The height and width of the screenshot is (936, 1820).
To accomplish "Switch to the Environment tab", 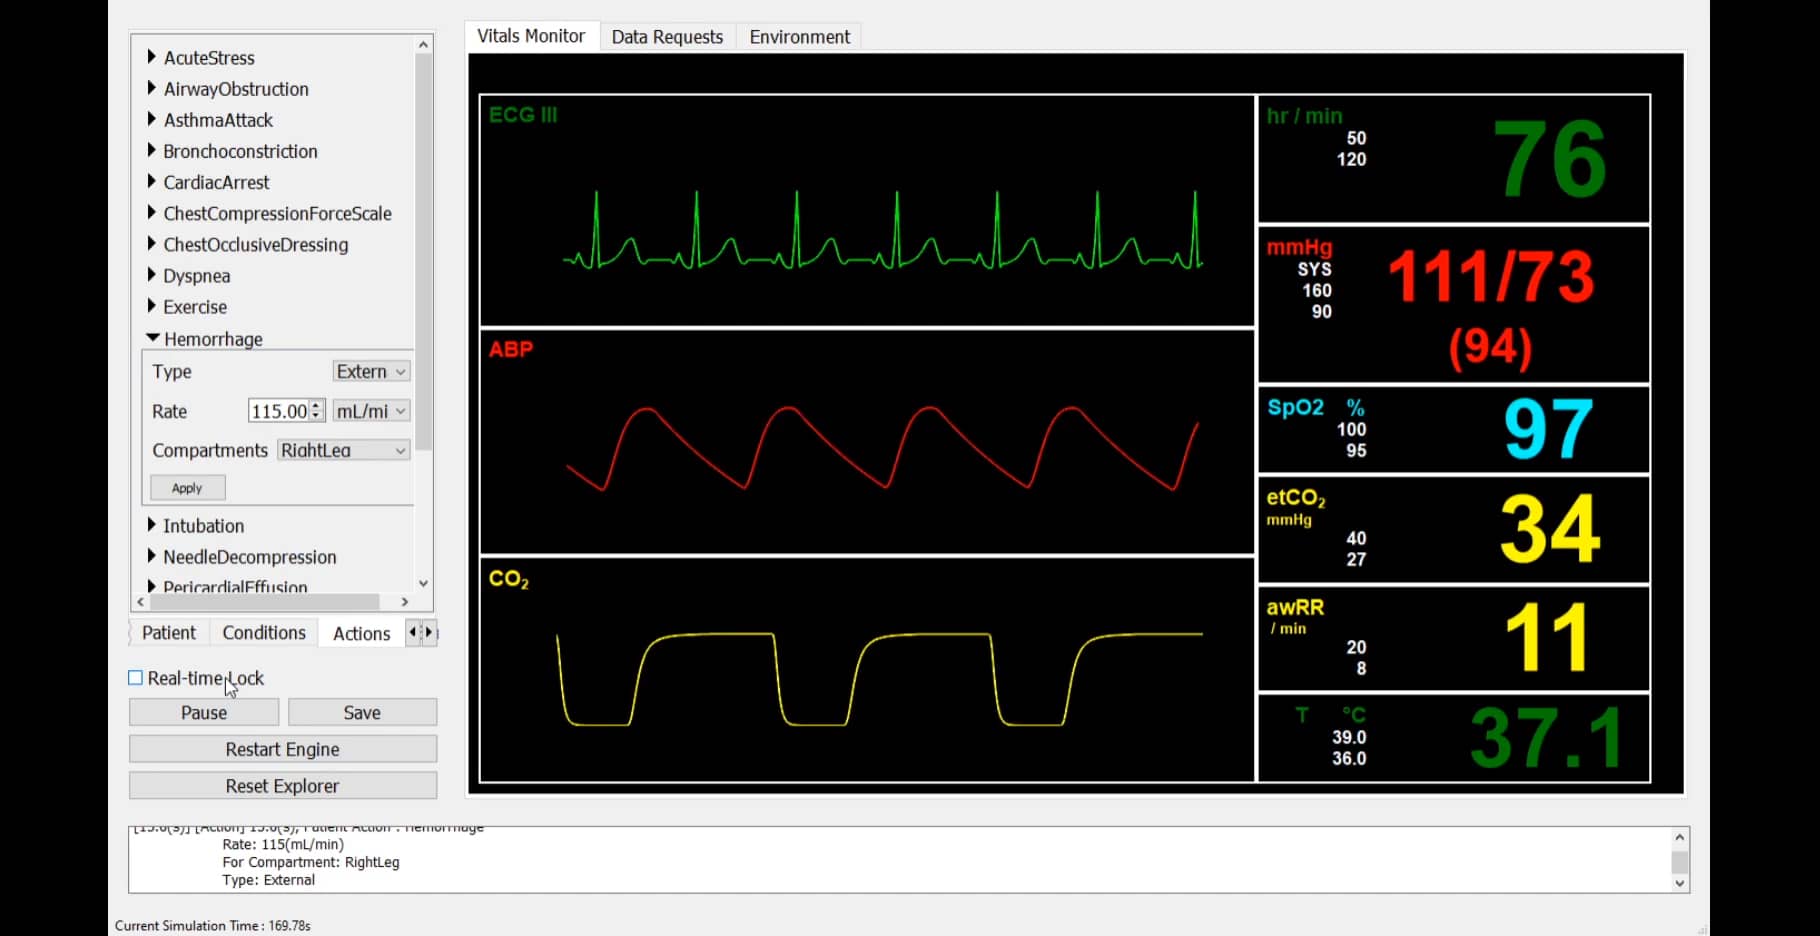I will click(797, 36).
